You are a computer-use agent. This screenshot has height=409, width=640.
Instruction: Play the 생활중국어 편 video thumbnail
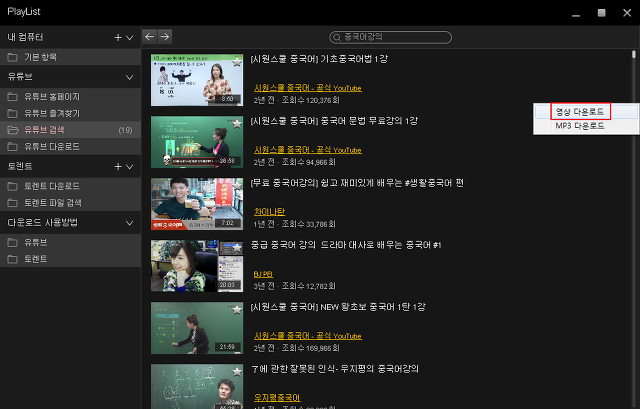tap(197, 204)
